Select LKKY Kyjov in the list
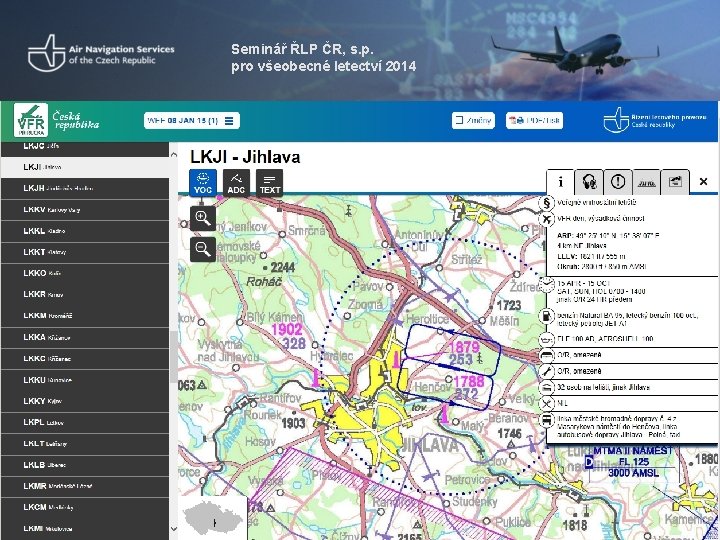 tap(85, 401)
